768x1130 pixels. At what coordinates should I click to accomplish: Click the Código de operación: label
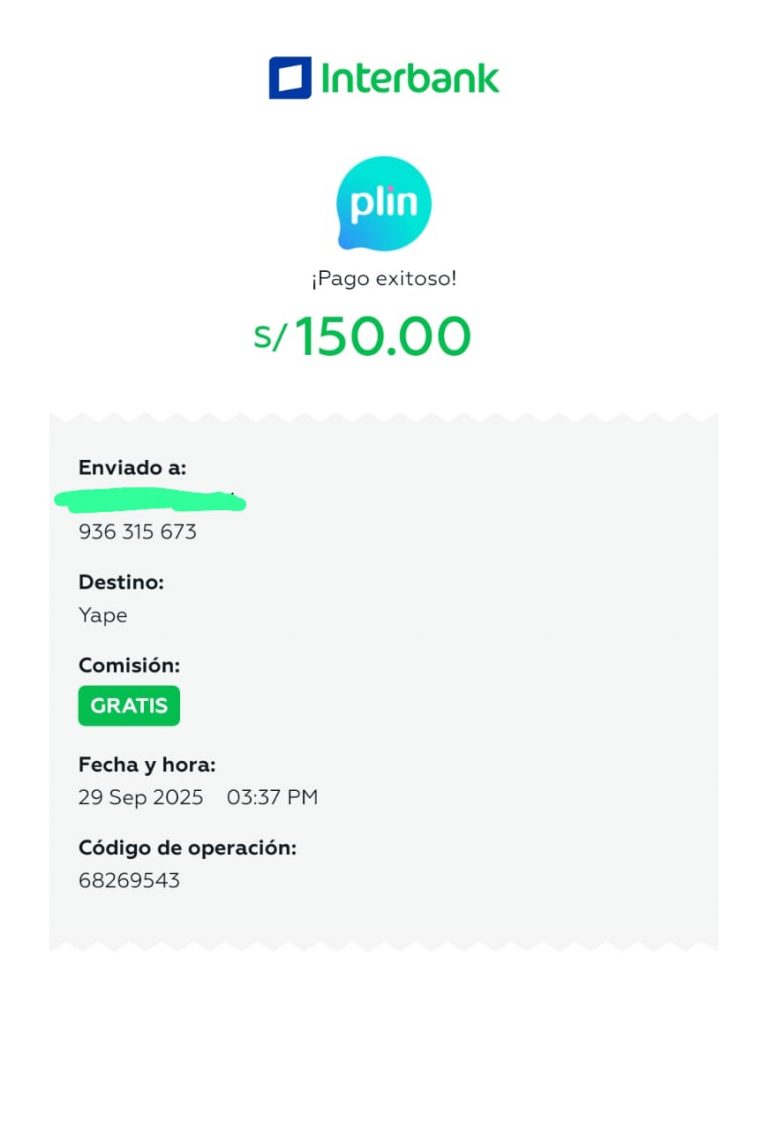187,848
